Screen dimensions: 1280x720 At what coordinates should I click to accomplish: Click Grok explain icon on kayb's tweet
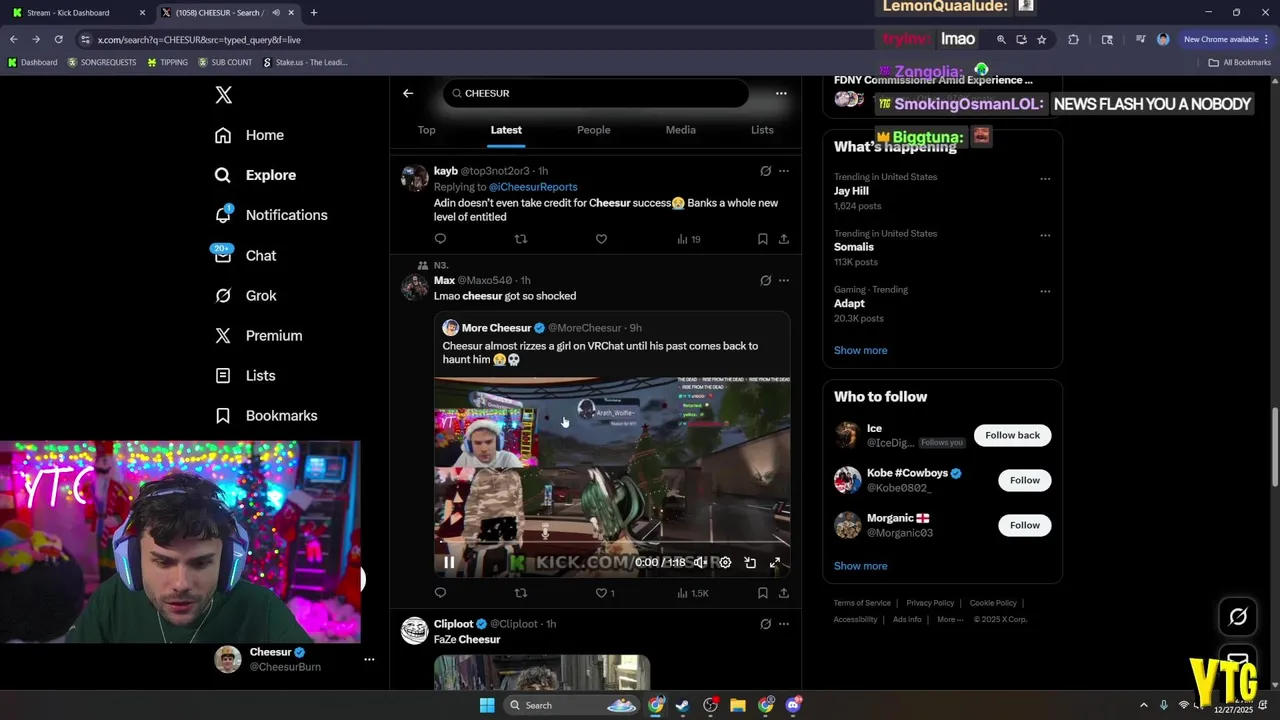pyautogui.click(x=765, y=171)
